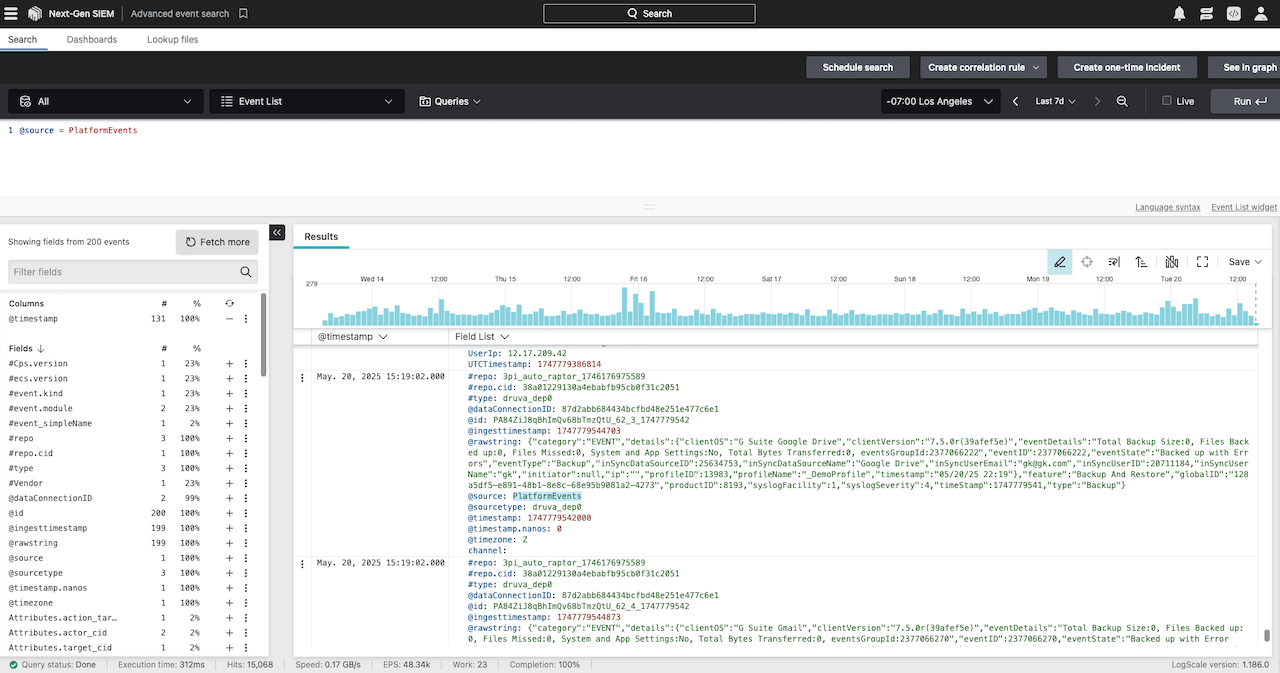Go to next time interval arrow
This screenshot has height=673, width=1280.
click(1097, 101)
